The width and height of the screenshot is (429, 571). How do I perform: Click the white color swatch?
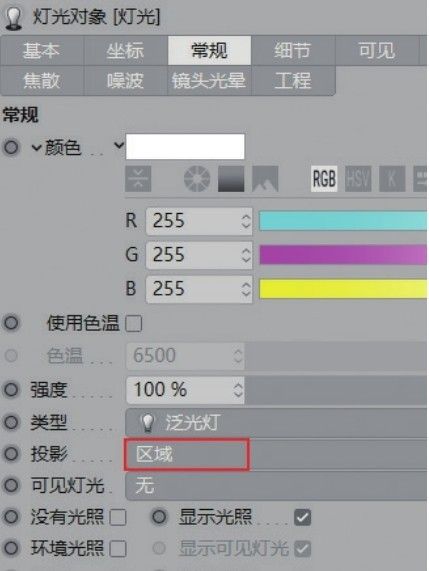click(185, 146)
